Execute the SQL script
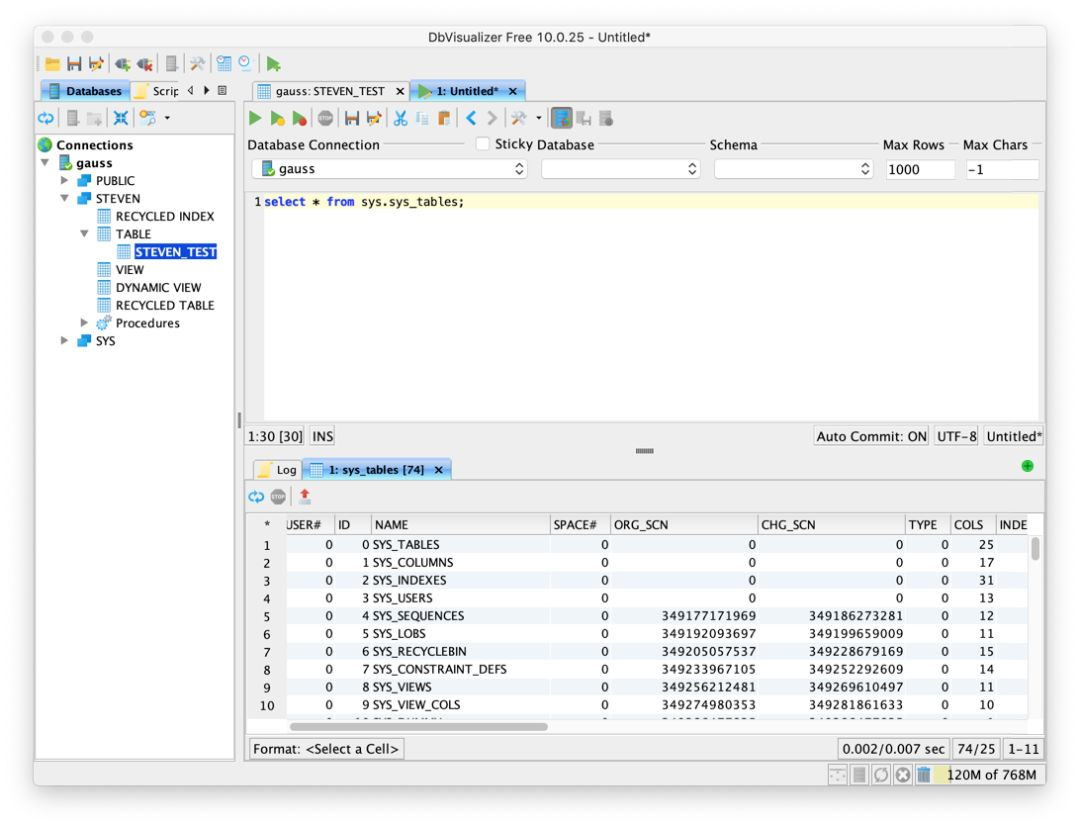The image size is (1080, 827). tap(256, 118)
